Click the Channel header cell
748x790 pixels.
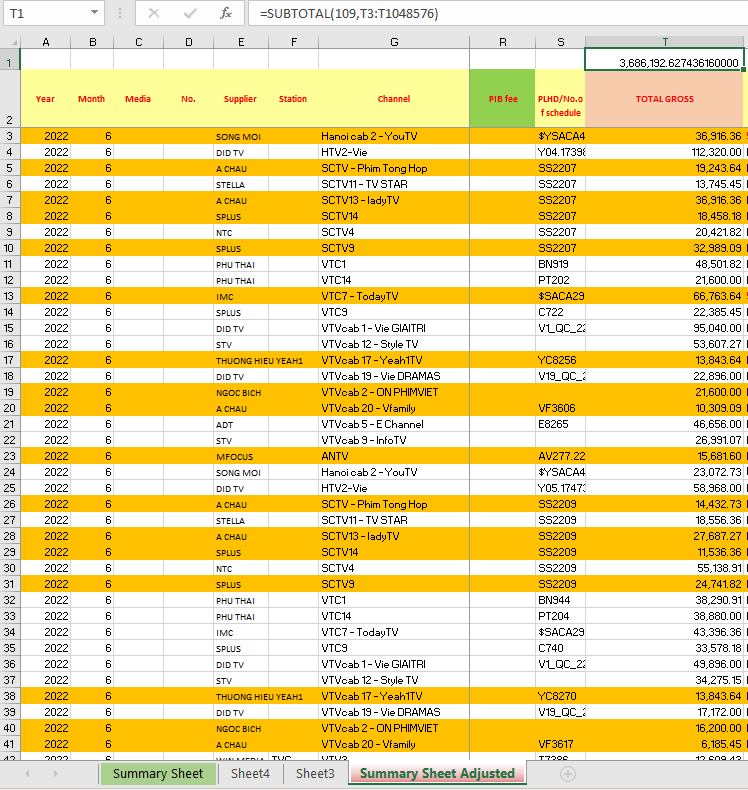click(x=394, y=98)
